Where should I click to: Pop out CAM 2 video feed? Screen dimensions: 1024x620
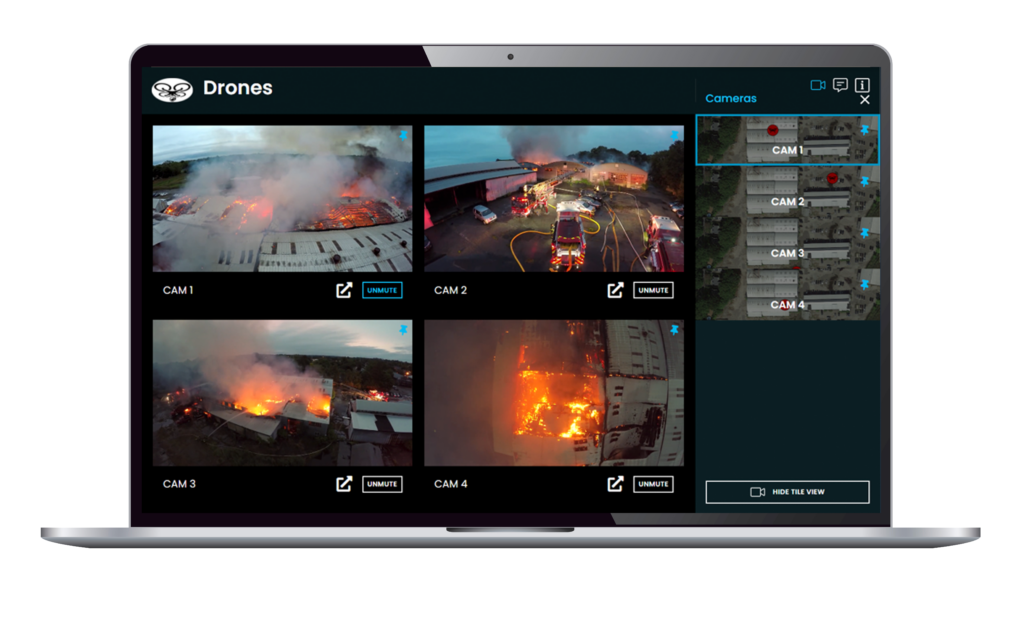tap(615, 290)
